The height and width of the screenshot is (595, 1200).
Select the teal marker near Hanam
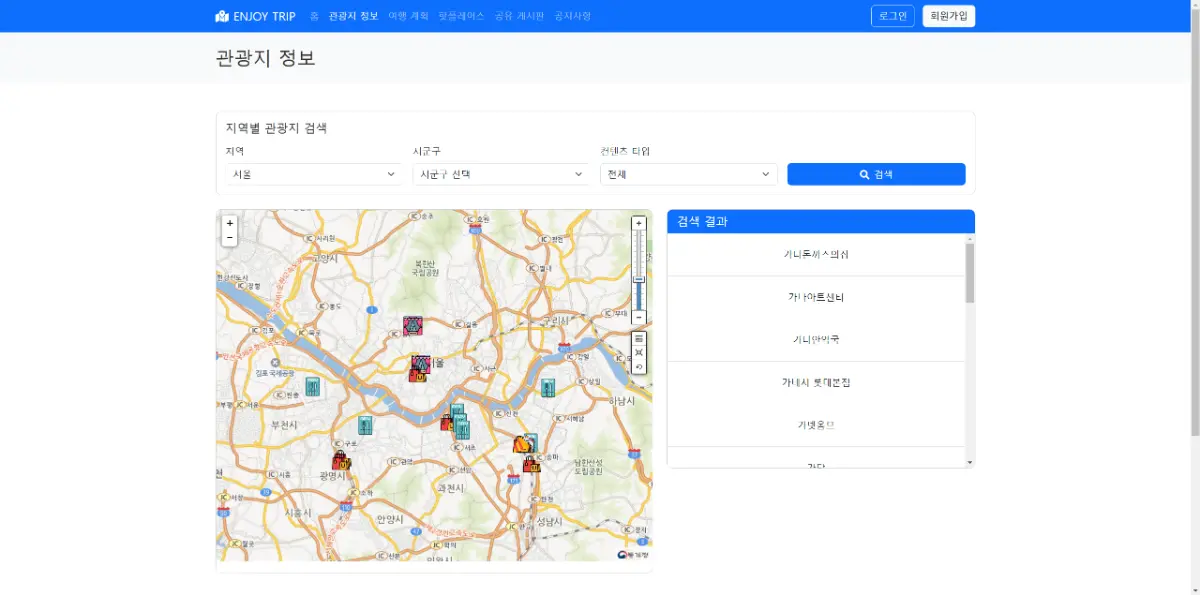[548, 388]
